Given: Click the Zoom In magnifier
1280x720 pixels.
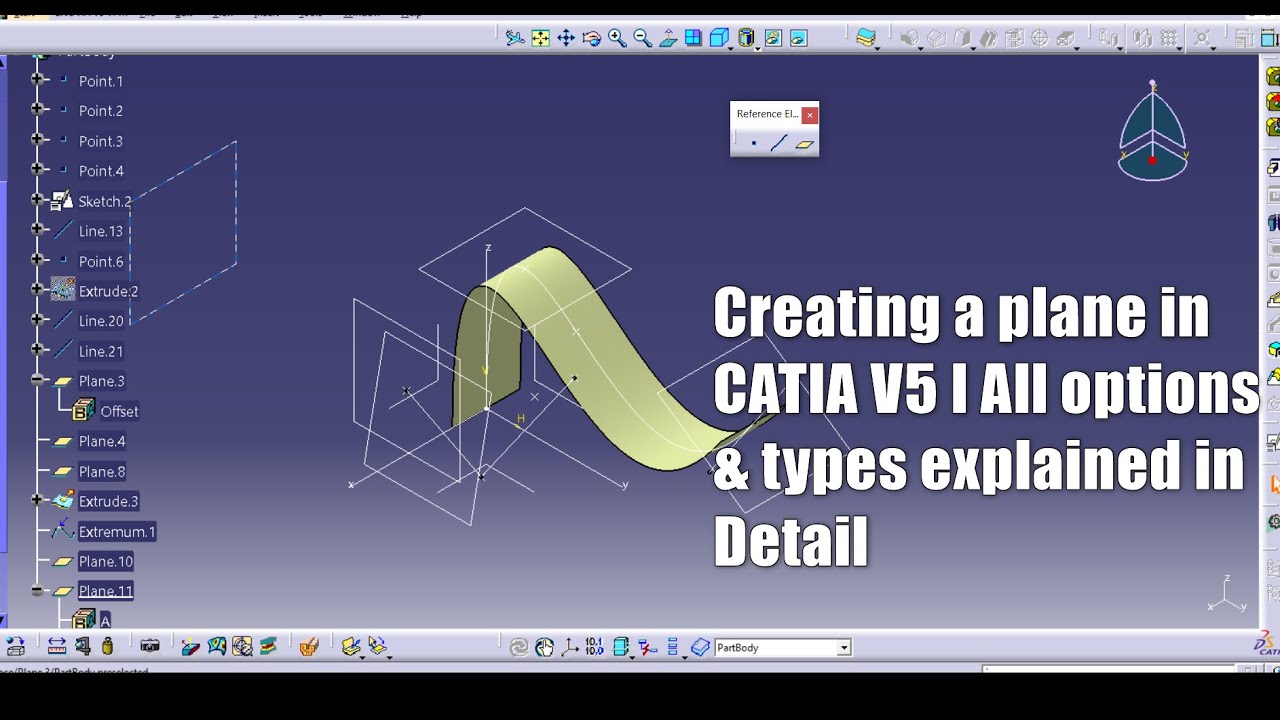Looking at the screenshot, I should point(617,38).
